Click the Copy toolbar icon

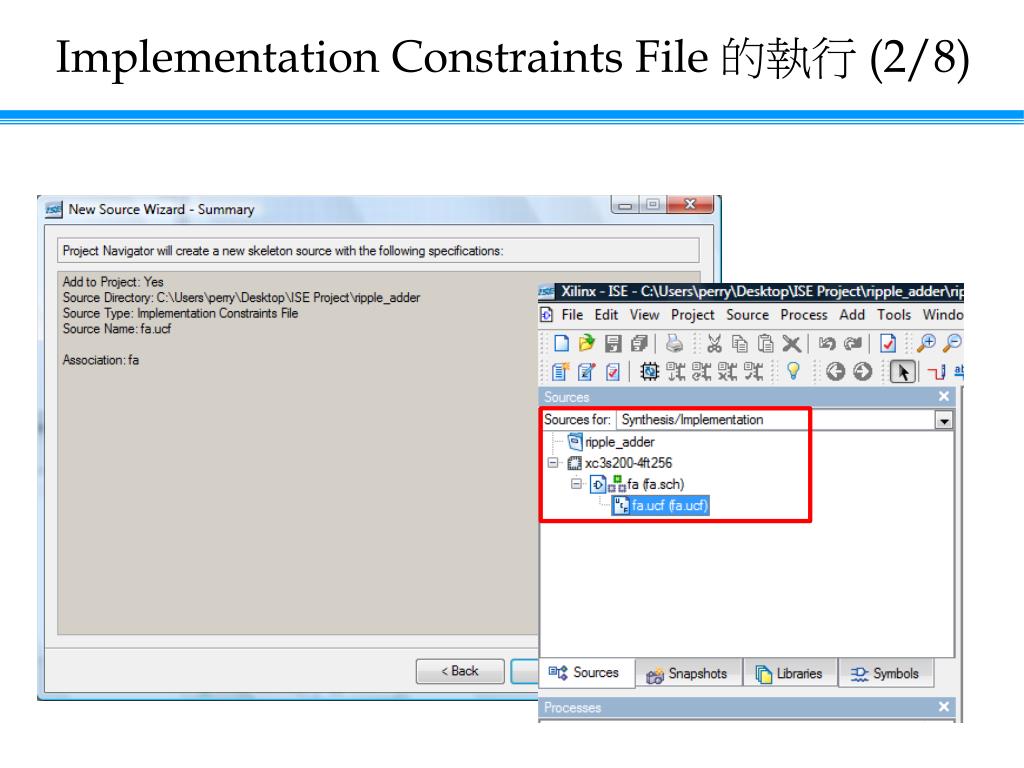pyautogui.click(x=740, y=344)
